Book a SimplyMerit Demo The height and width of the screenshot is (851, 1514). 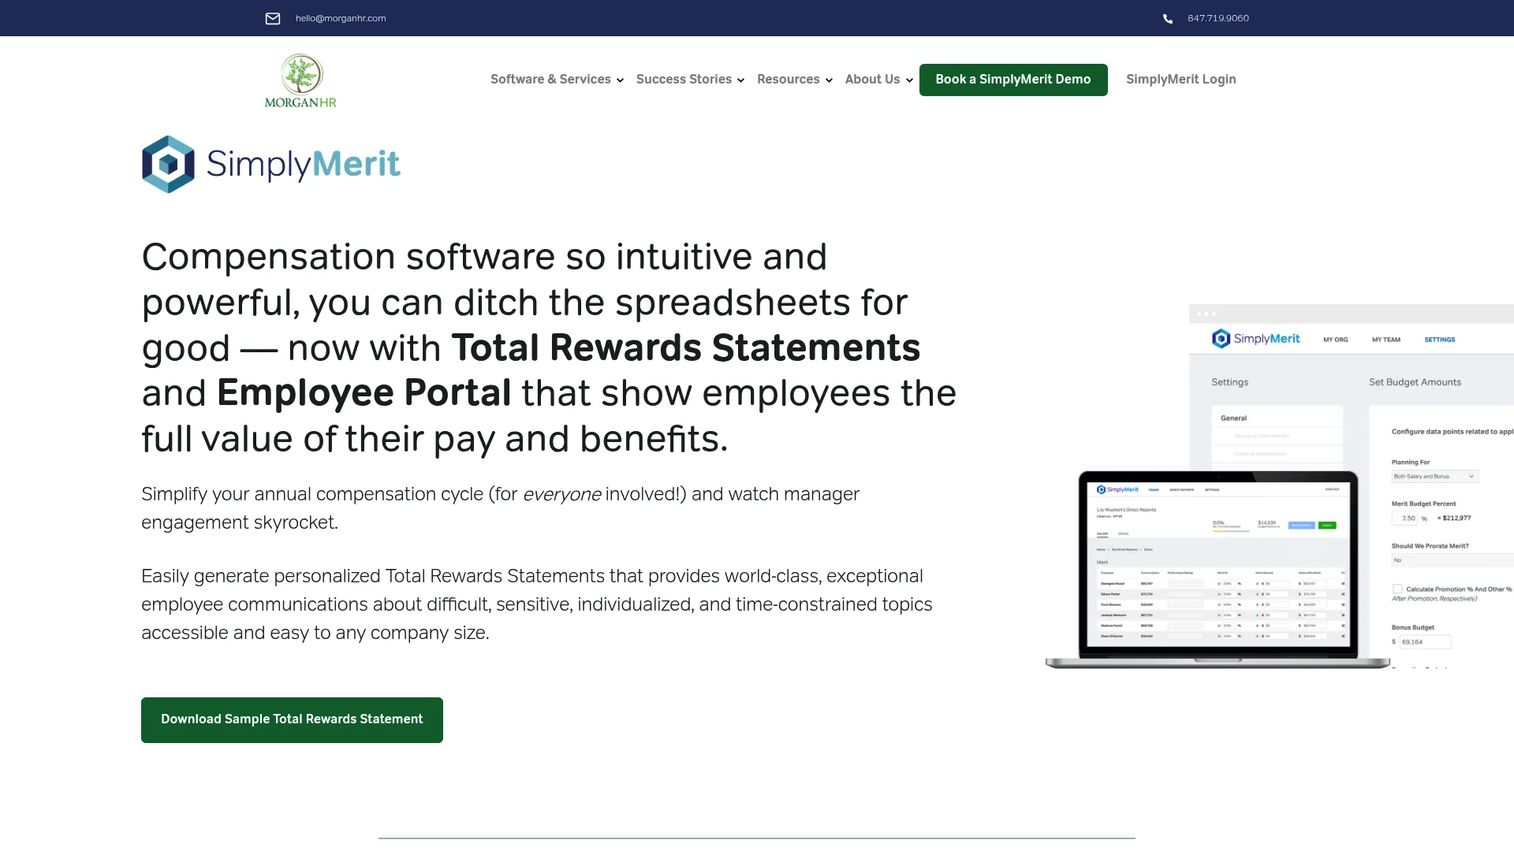point(1013,80)
